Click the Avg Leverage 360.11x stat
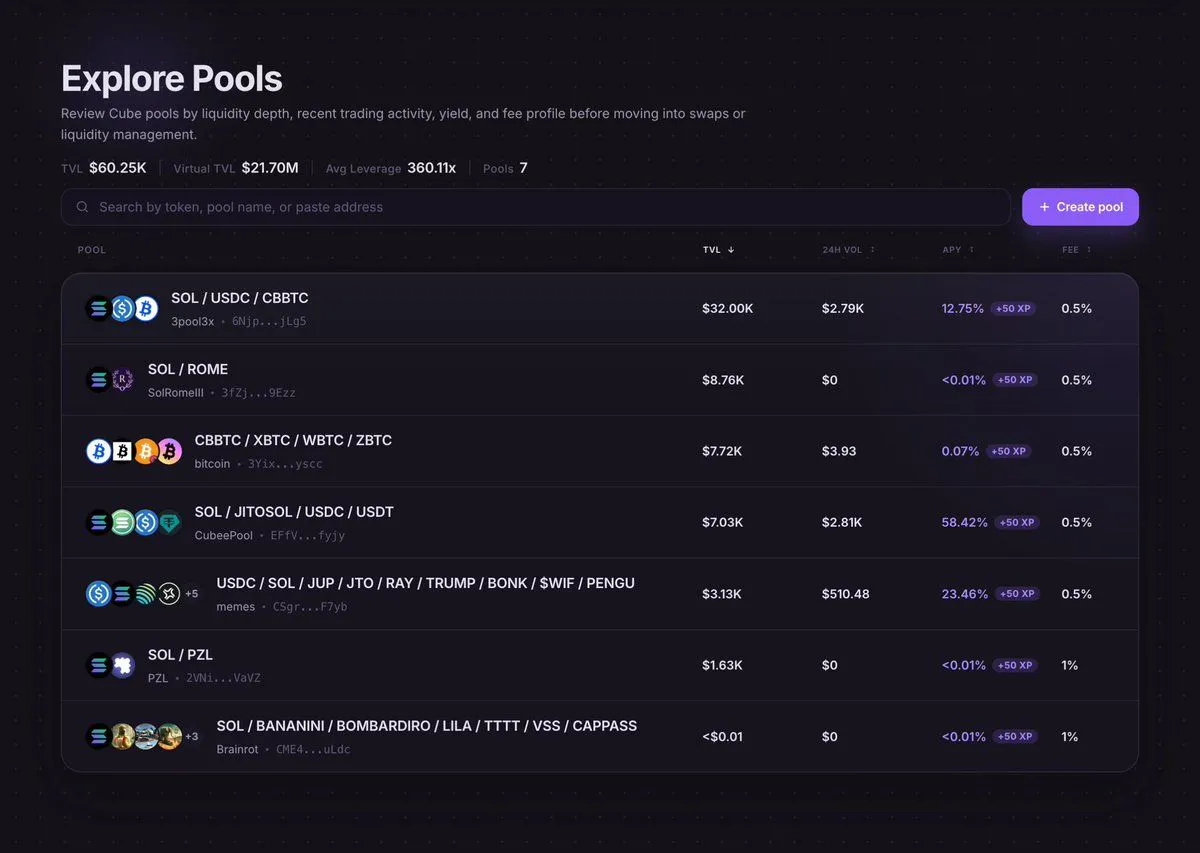The width and height of the screenshot is (1200, 853). click(x=391, y=168)
